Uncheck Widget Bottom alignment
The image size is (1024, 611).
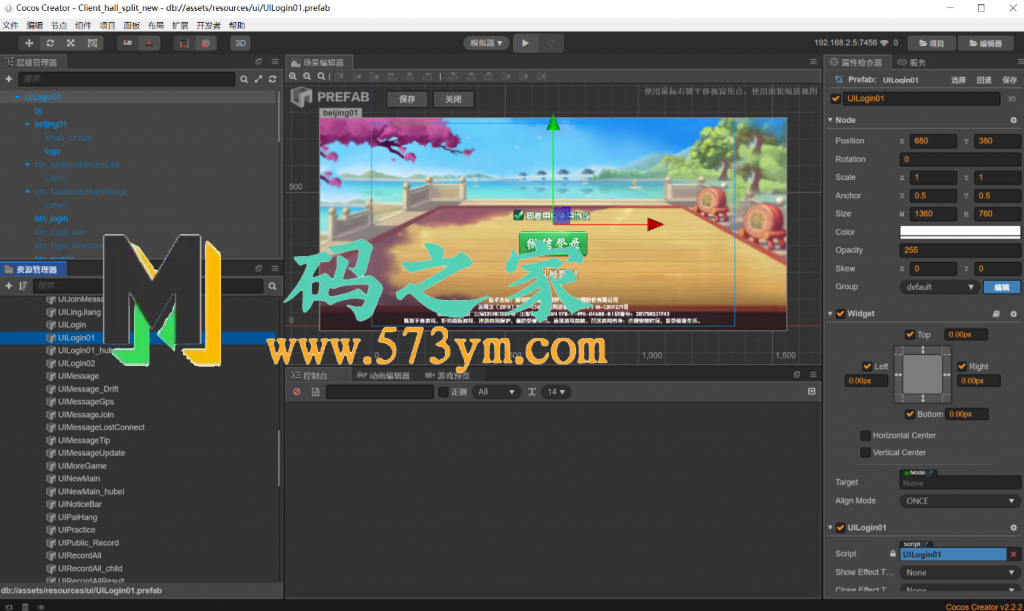[x=910, y=414]
